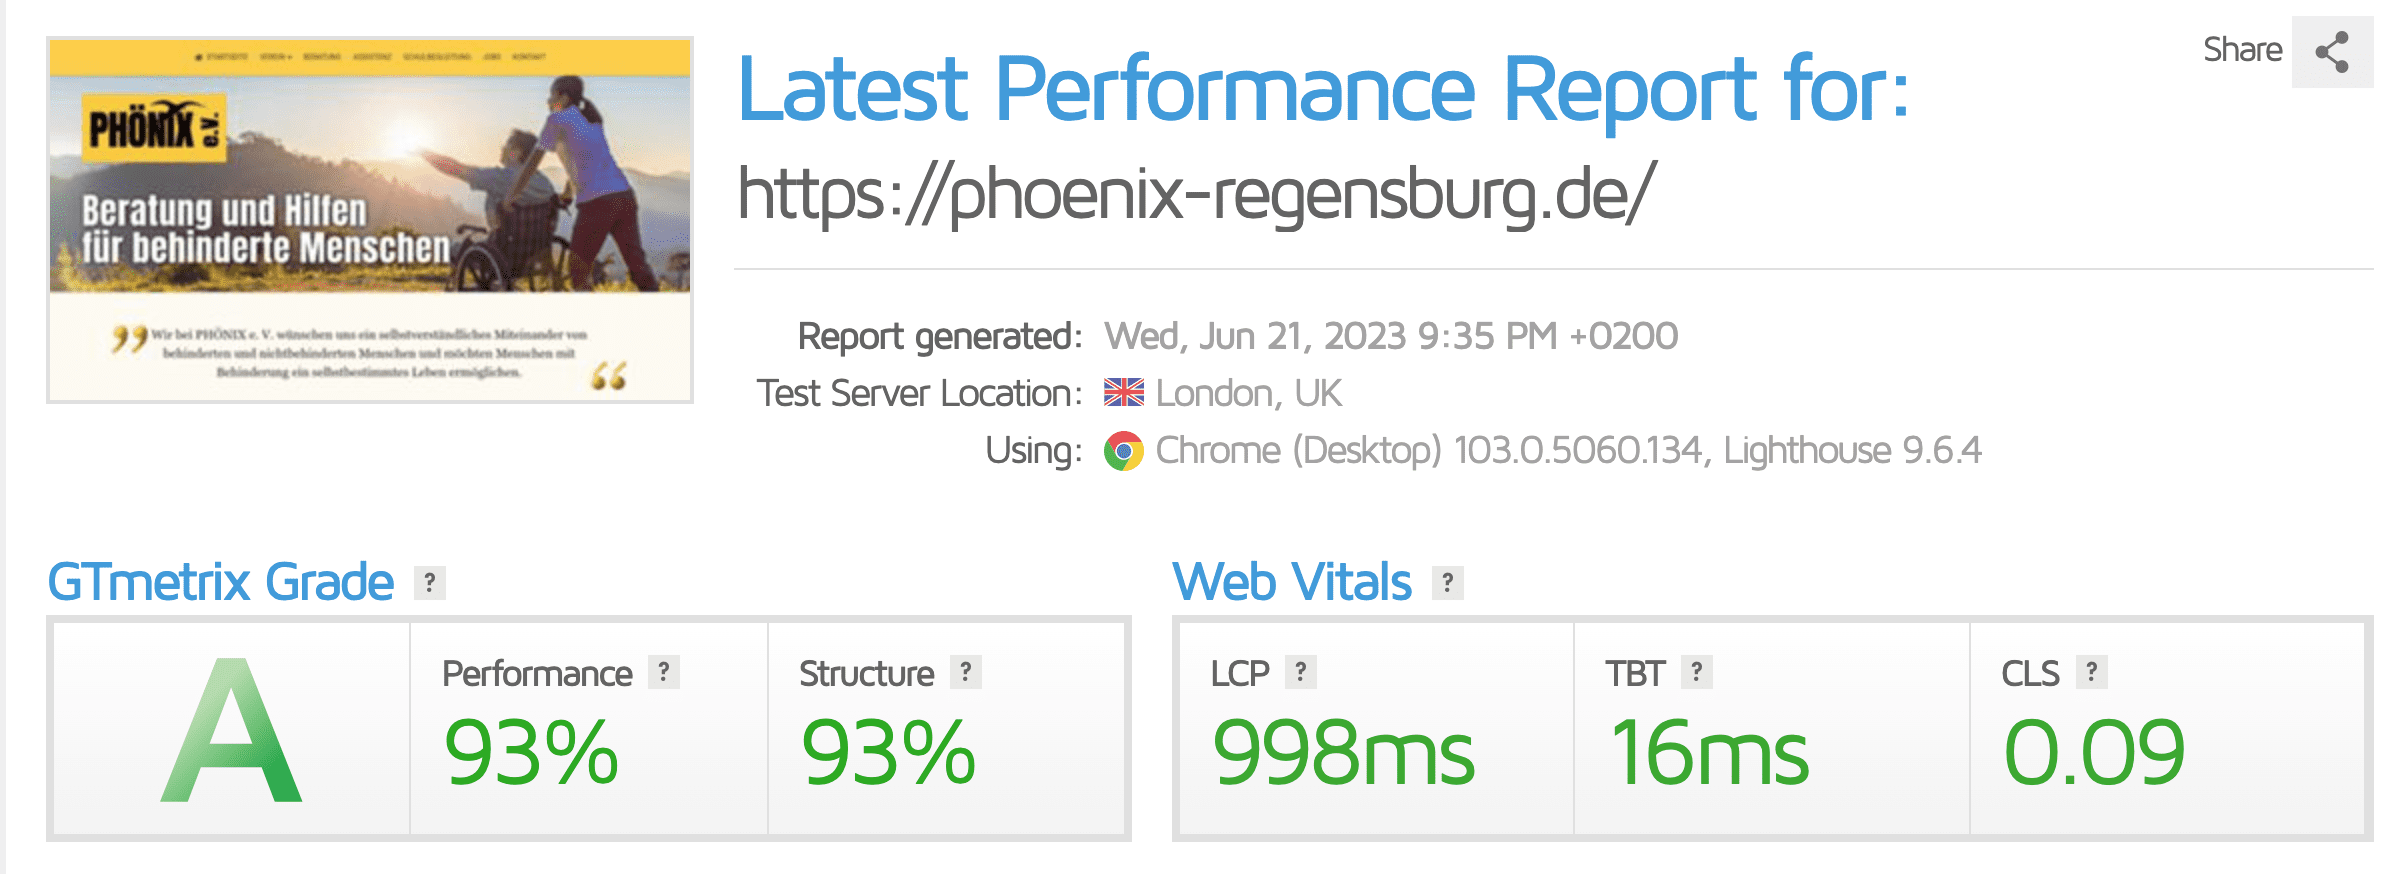
Task: Click the LCP 998ms value
Action: [1343, 753]
